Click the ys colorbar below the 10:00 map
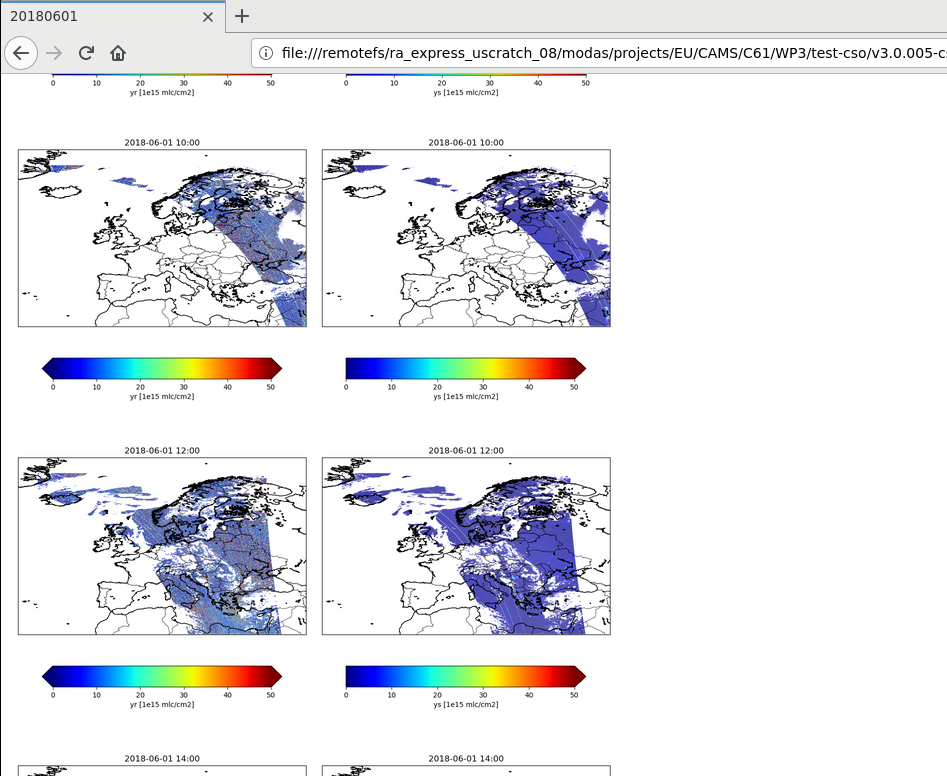 click(x=466, y=368)
